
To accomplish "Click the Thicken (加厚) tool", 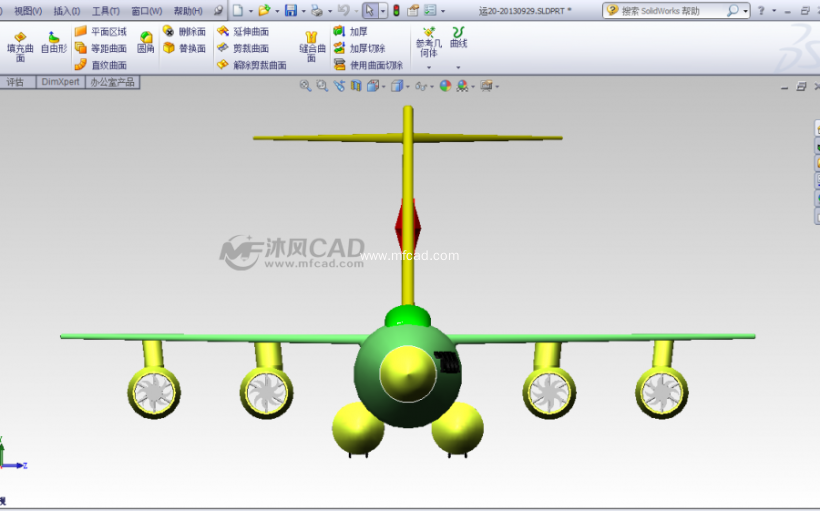I will pos(351,31).
